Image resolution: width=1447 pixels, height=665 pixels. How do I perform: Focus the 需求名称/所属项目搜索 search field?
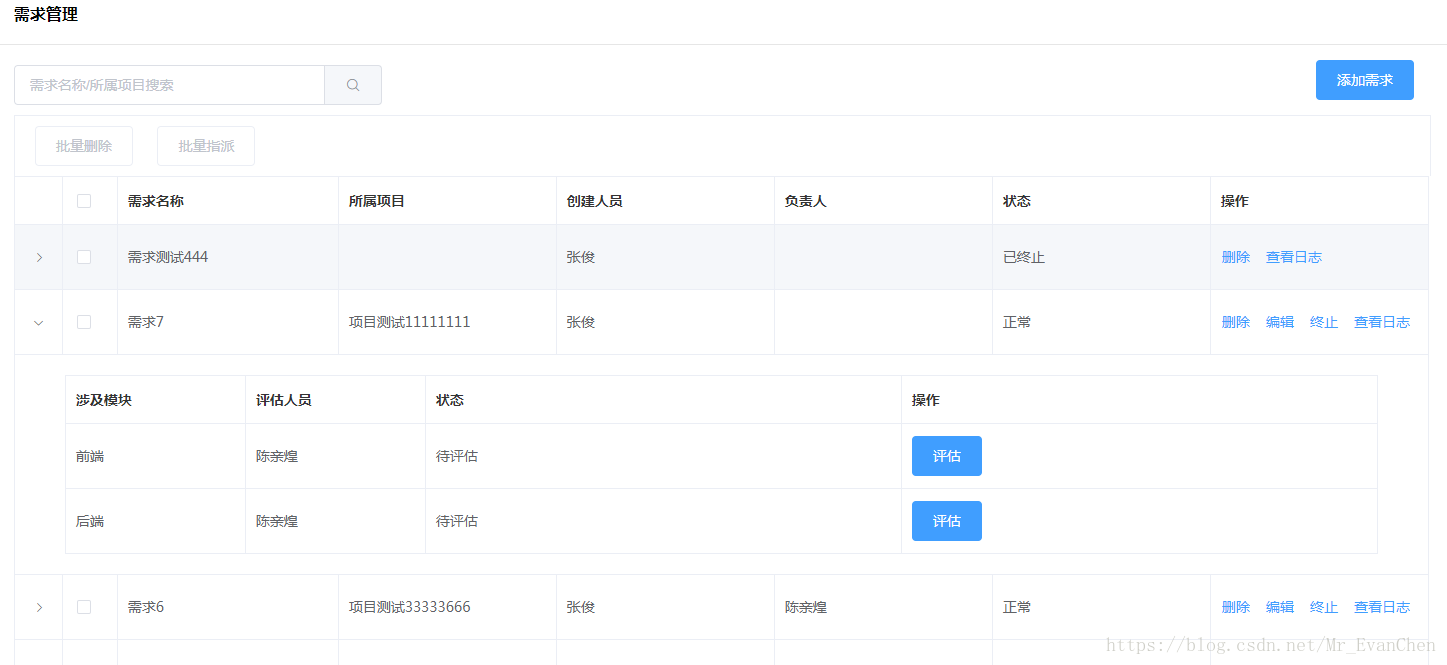[x=170, y=85]
